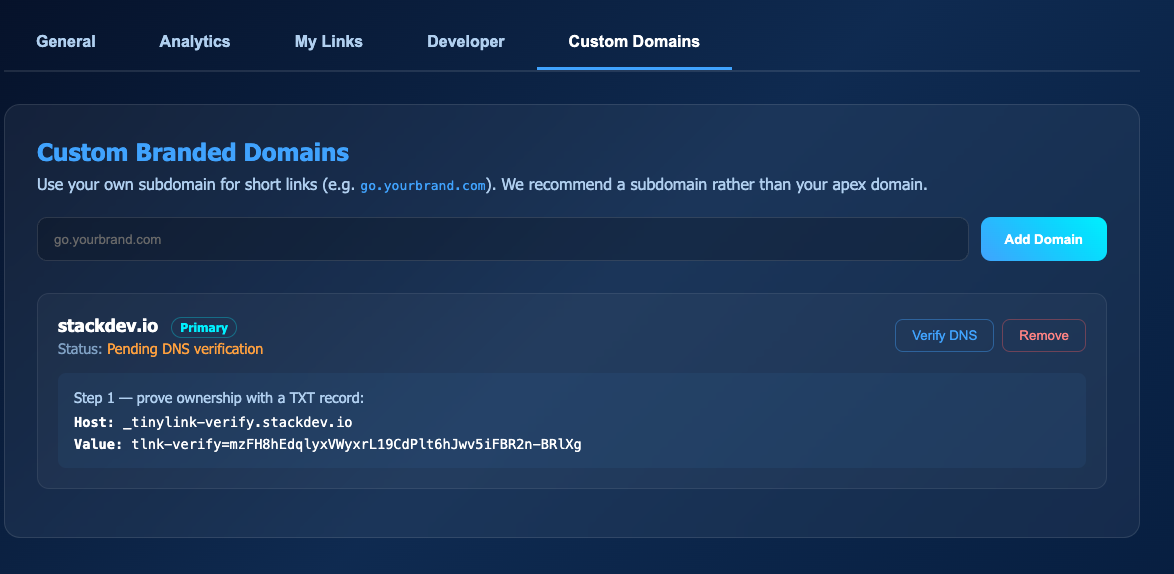The width and height of the screenshot is (1174, 574).
Task: Click the Custom Branded Domains heading
Action: point(193,153)
